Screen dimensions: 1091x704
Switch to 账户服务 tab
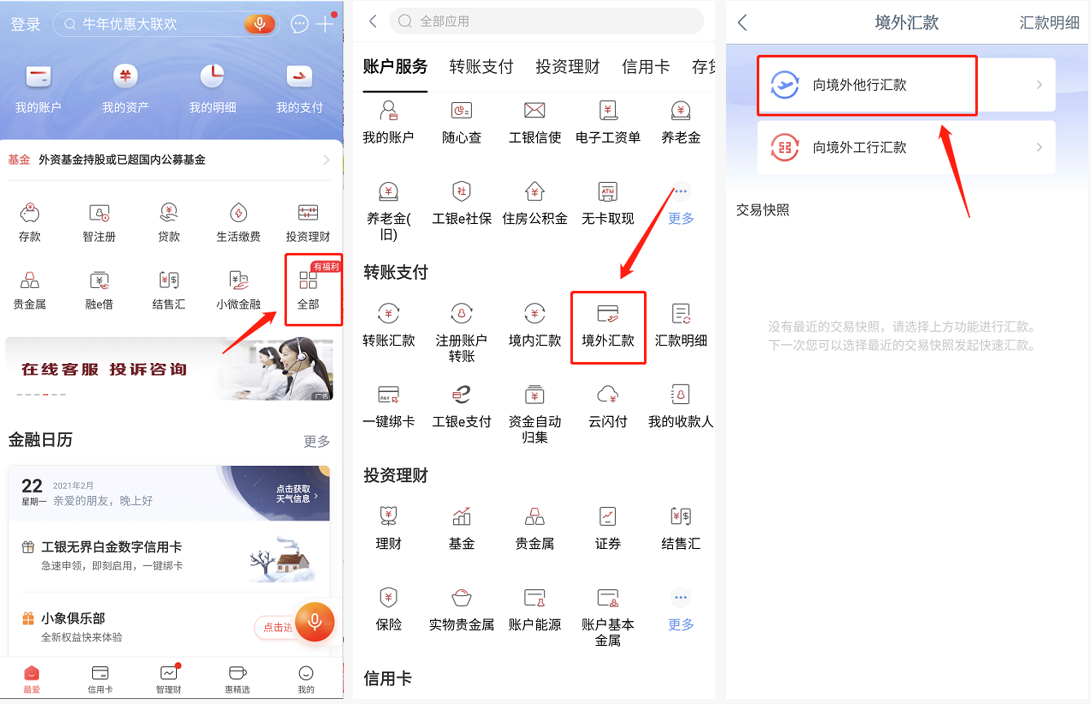pos(395,67)
